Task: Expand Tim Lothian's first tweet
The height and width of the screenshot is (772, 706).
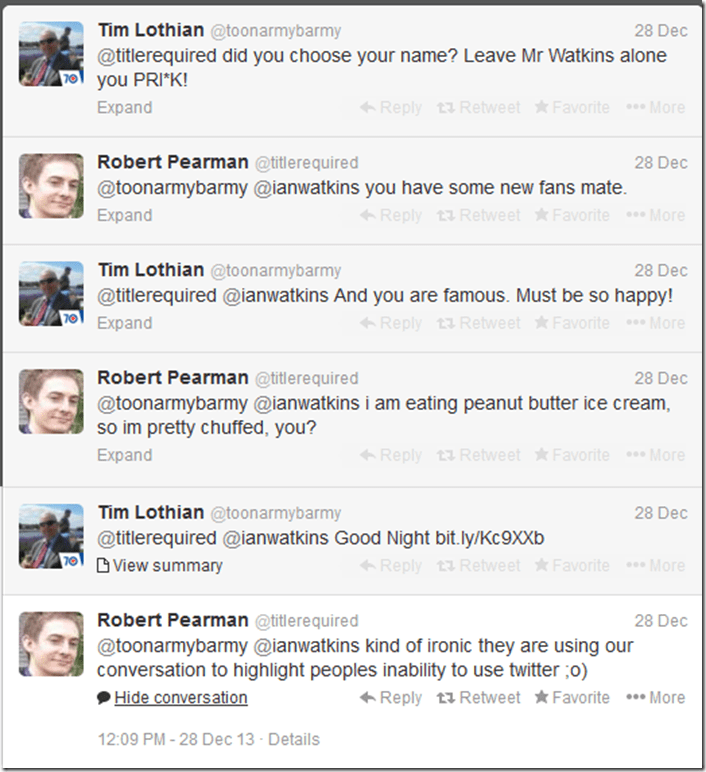Action: (x=124, y=107)
